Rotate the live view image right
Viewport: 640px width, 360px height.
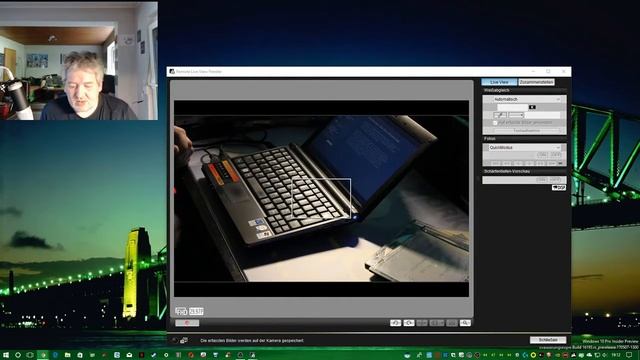(409, 323)
